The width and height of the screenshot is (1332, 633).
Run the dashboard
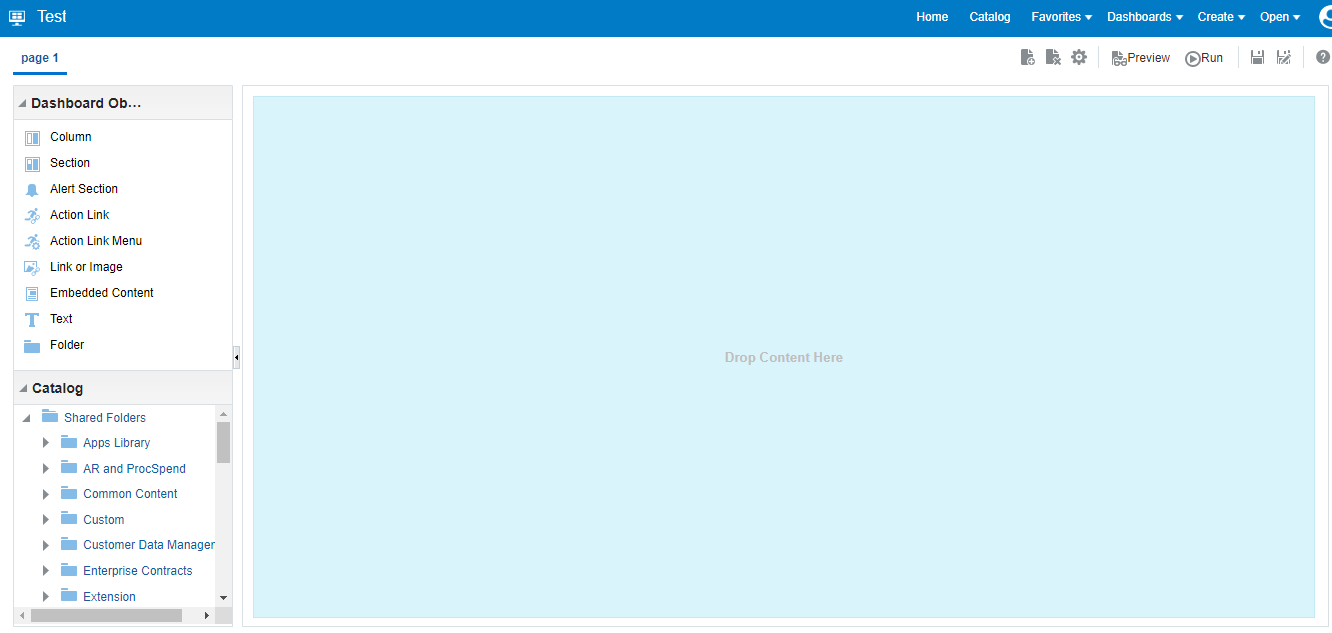pos(1204,57)
